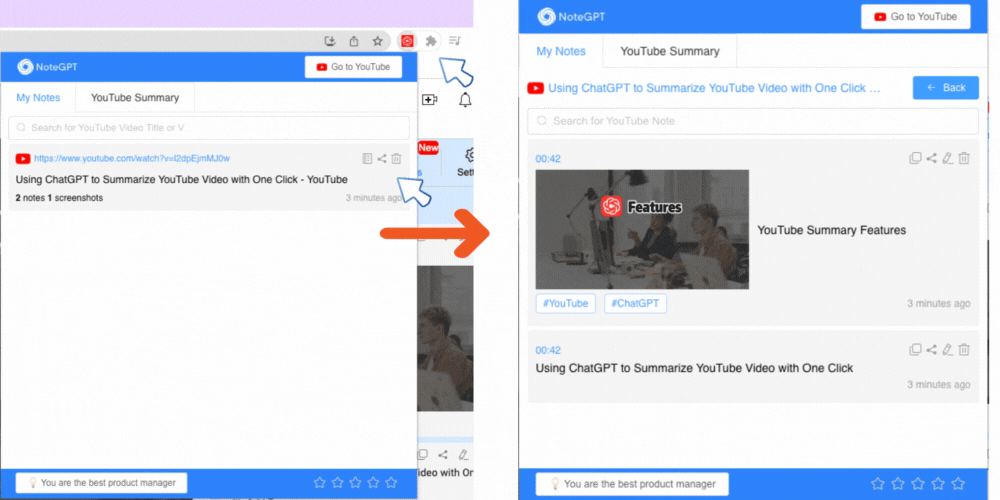
Task: Share the video card in the notes list popup
Action: [x=381, y=158]
